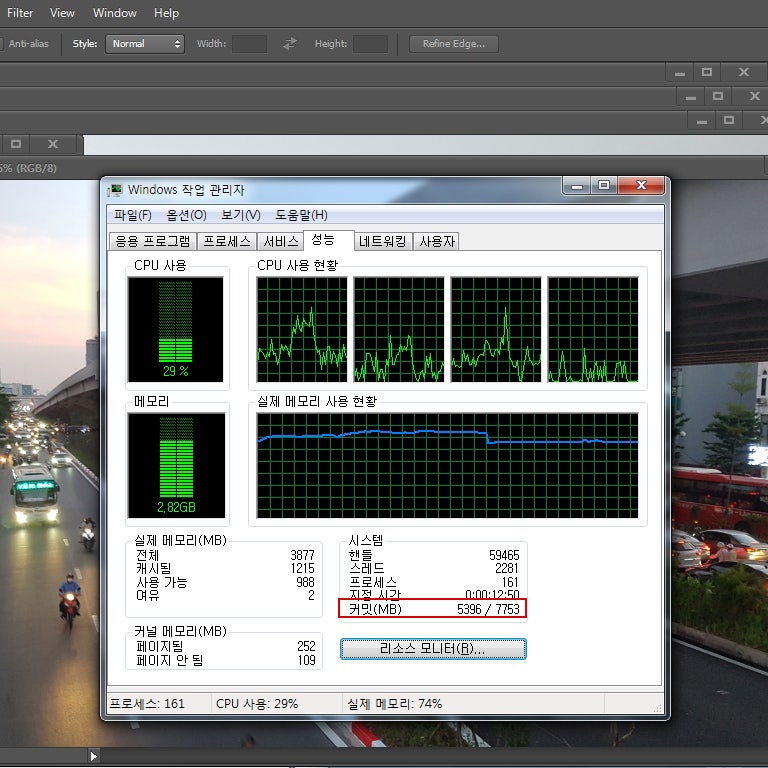
Task: Click the 리소스 모니터(R) button
Action: point(433,649)
